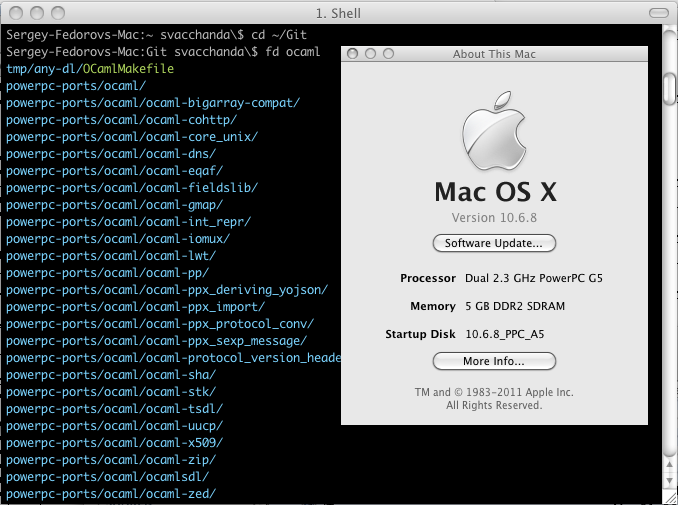Close the About This Mac window
Viewport: 678px width, 505px height.
(x=352, y=54)
